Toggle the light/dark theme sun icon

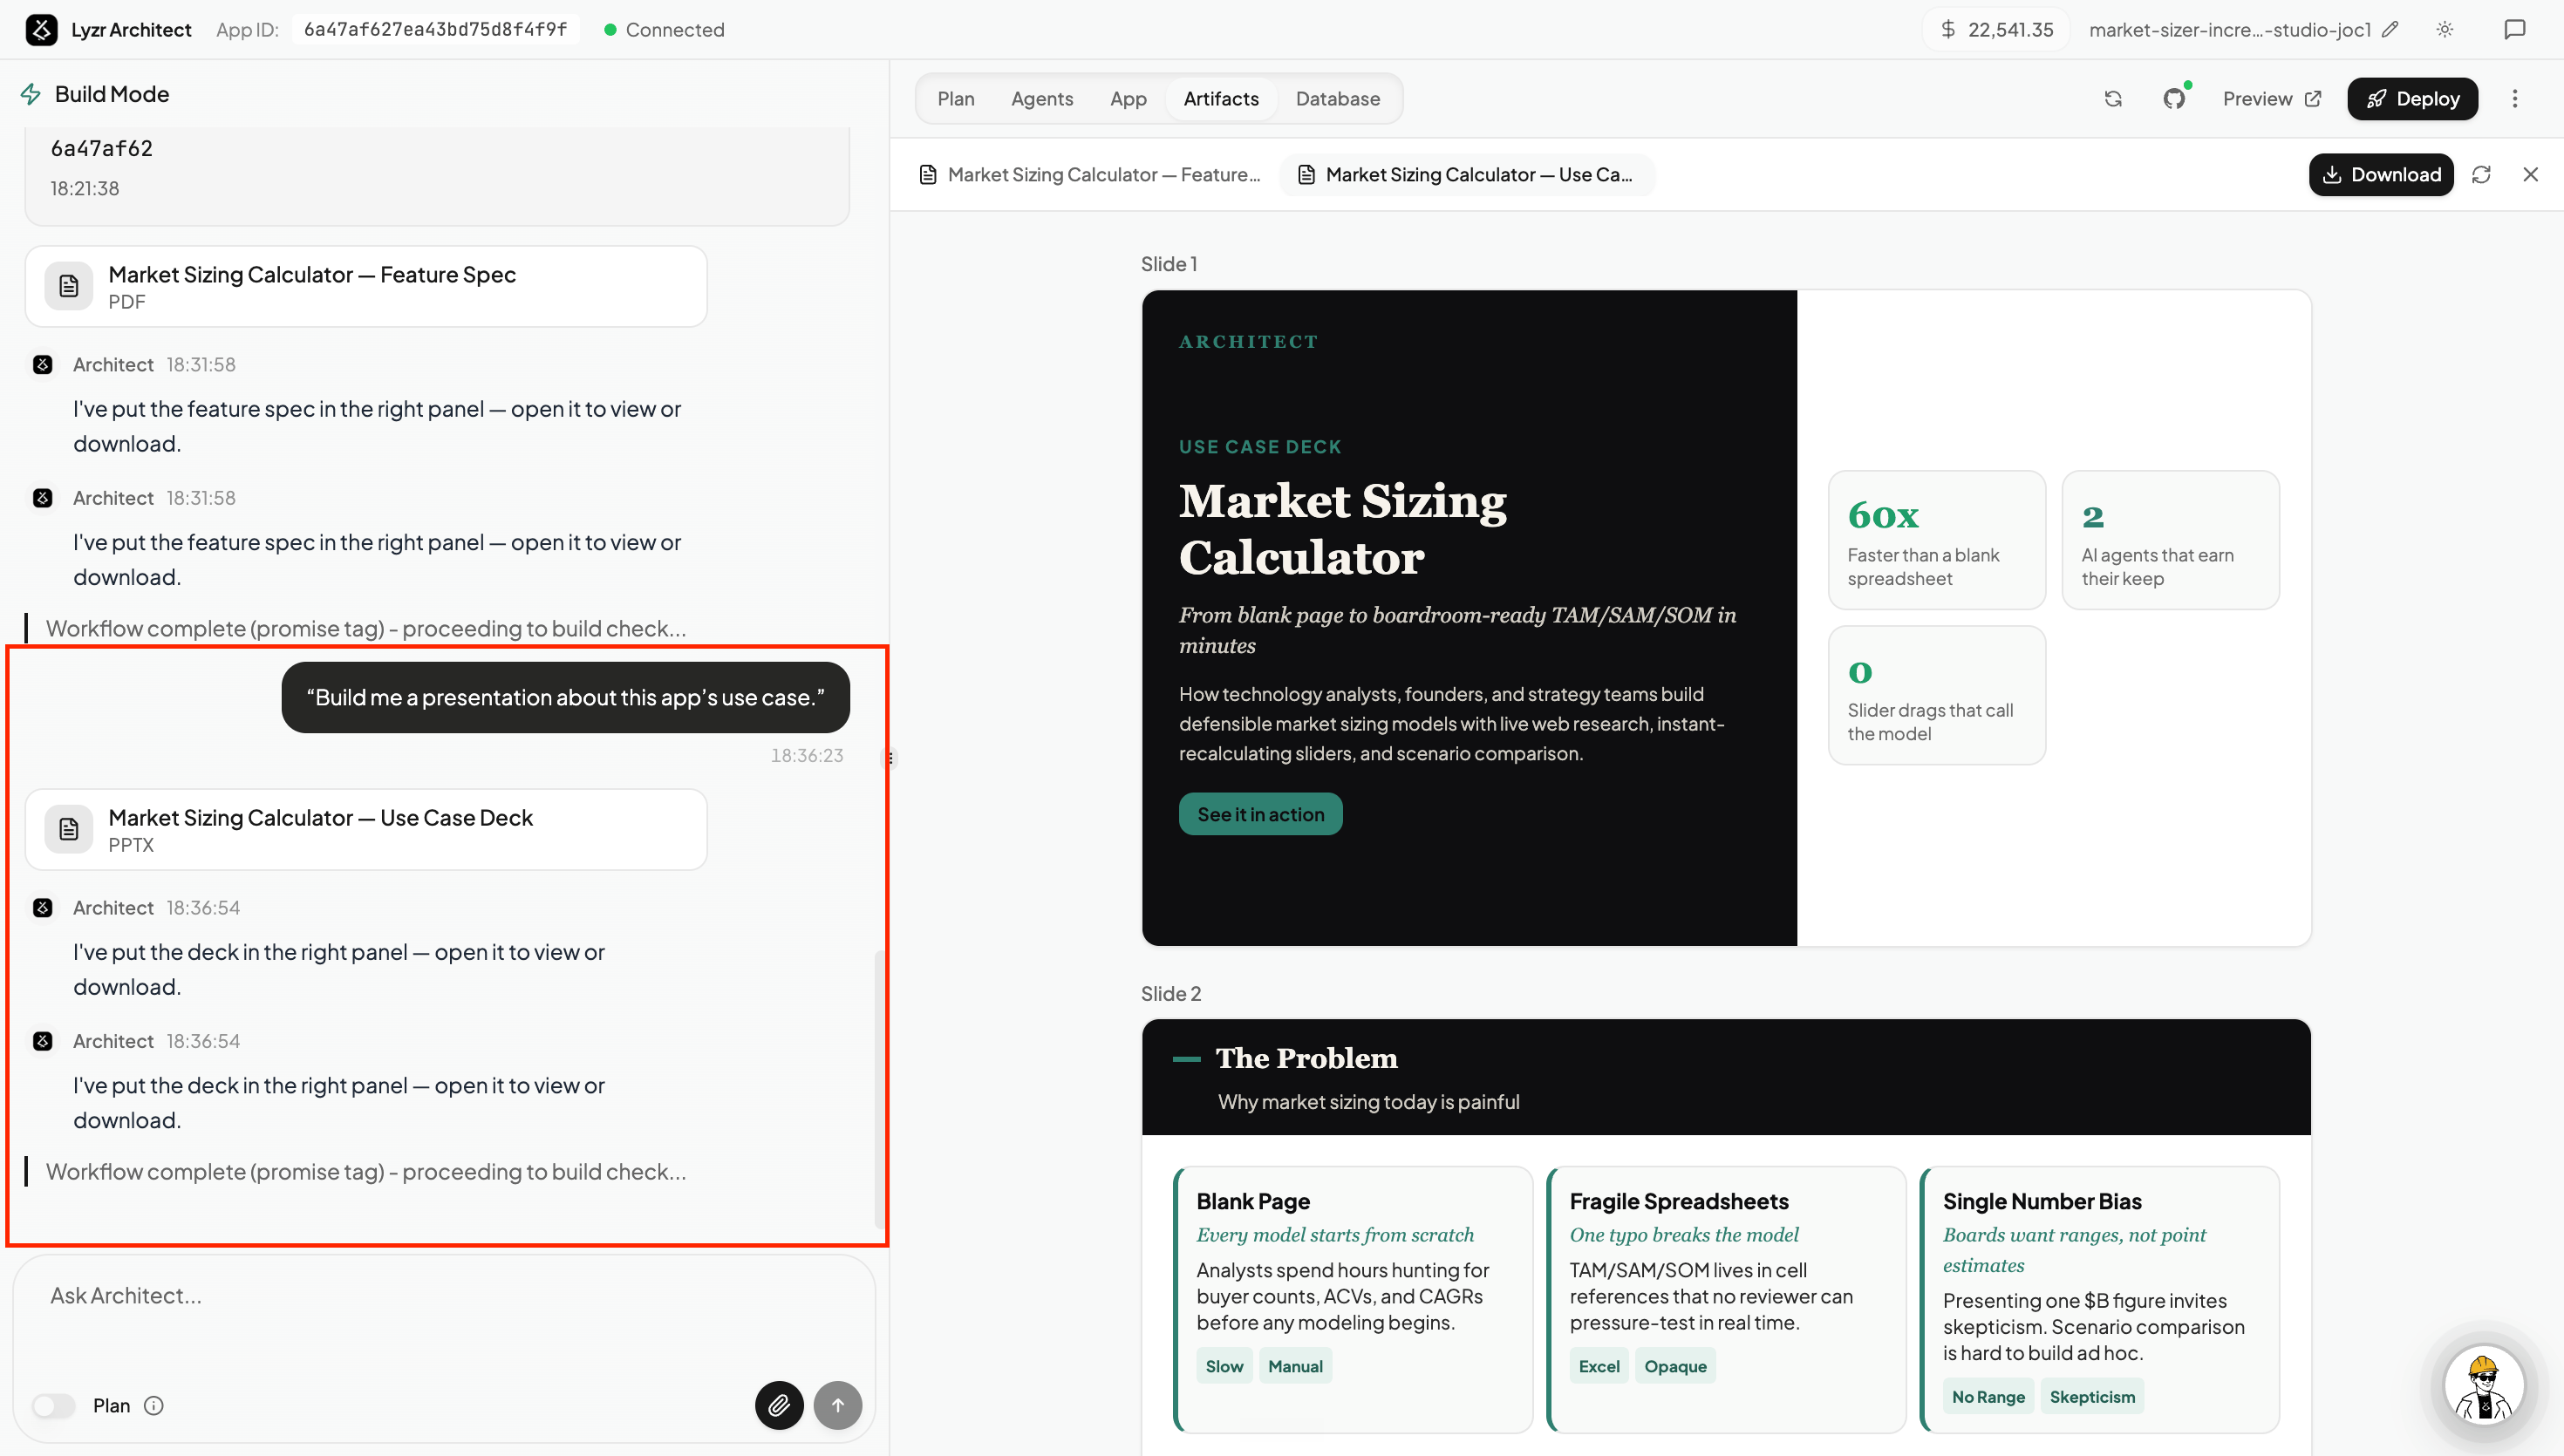click(2445, 29)
